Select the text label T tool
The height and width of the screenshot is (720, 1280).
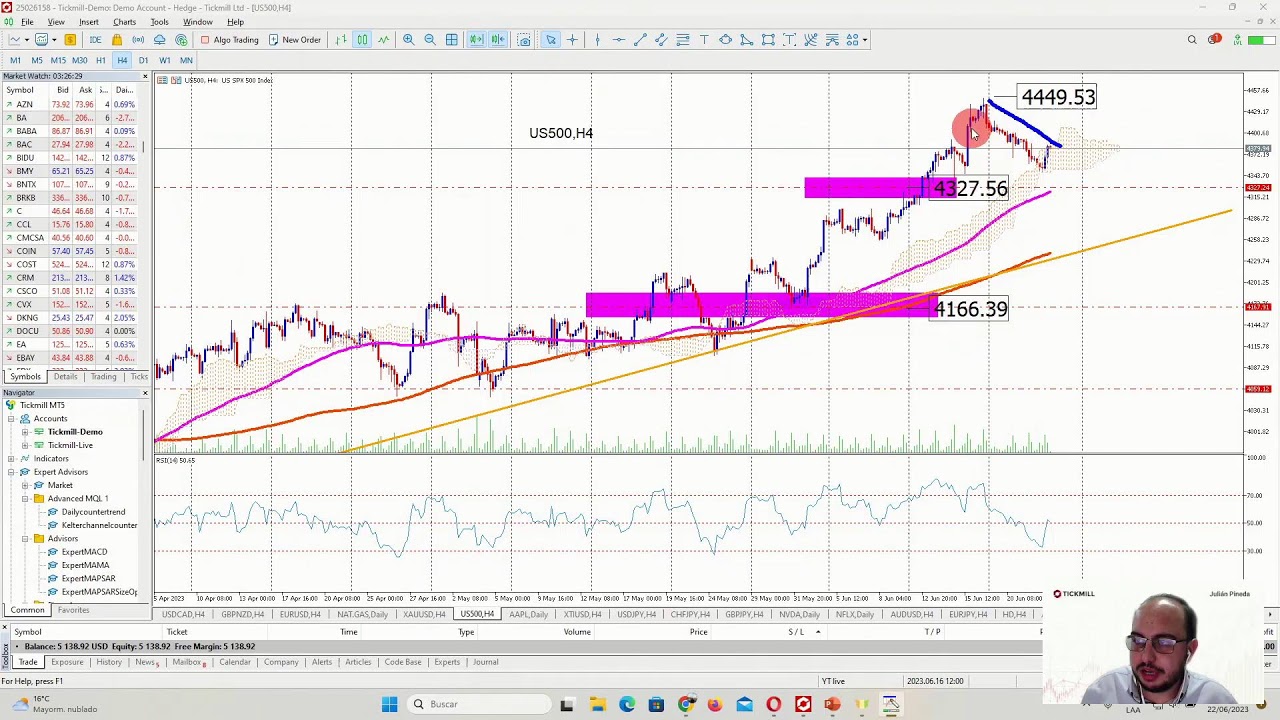pos(704,40)
